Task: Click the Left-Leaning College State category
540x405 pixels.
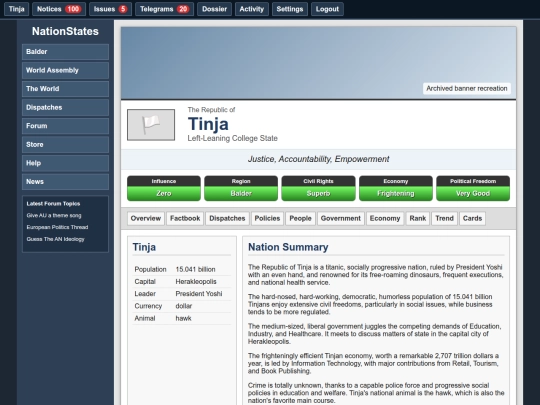Action: [232, 138]
